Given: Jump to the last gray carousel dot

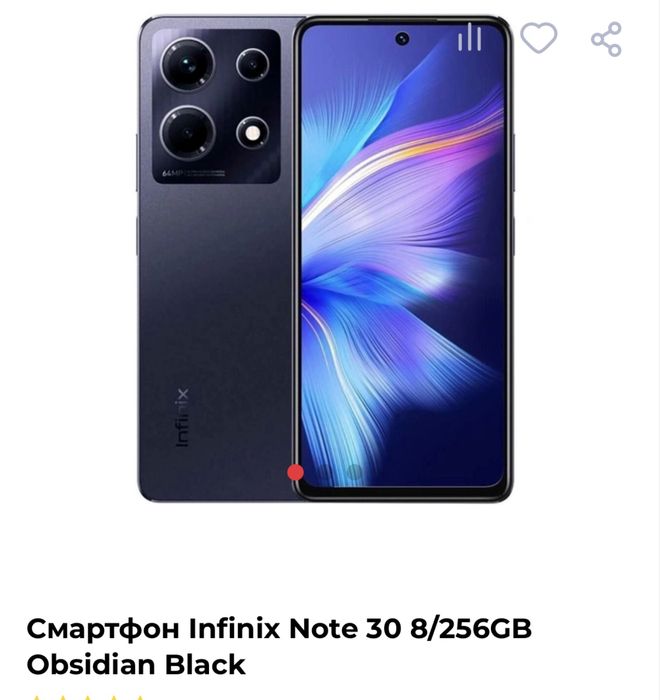Looking at the screenshot, I should point(354,472).
